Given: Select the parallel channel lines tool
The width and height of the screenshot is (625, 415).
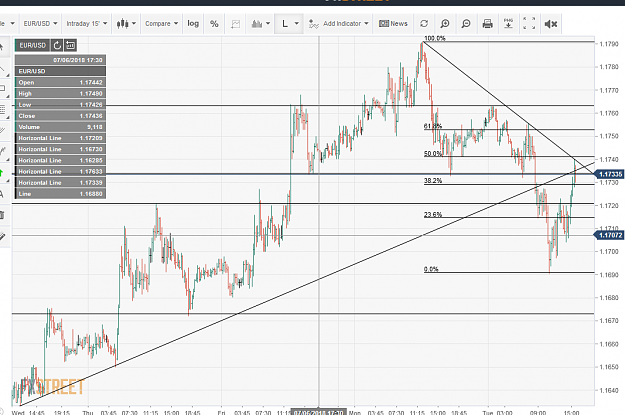Looking at the screenshot, I should click(x=3, y=131).
